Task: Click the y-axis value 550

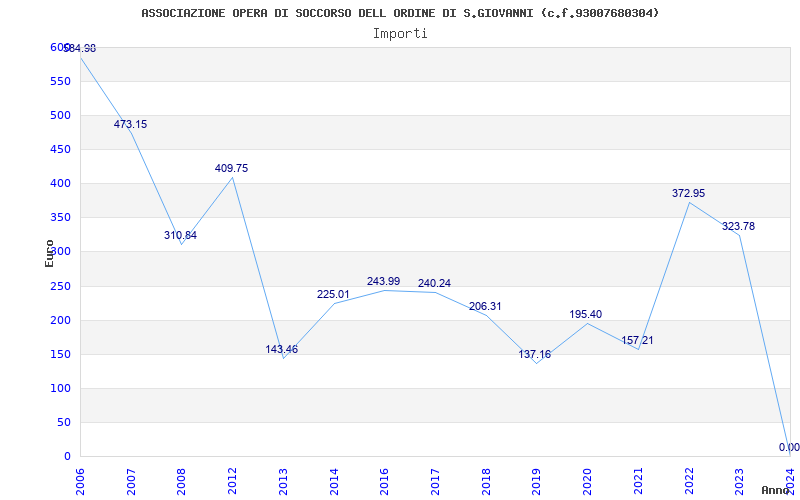Action: (60, 82)
